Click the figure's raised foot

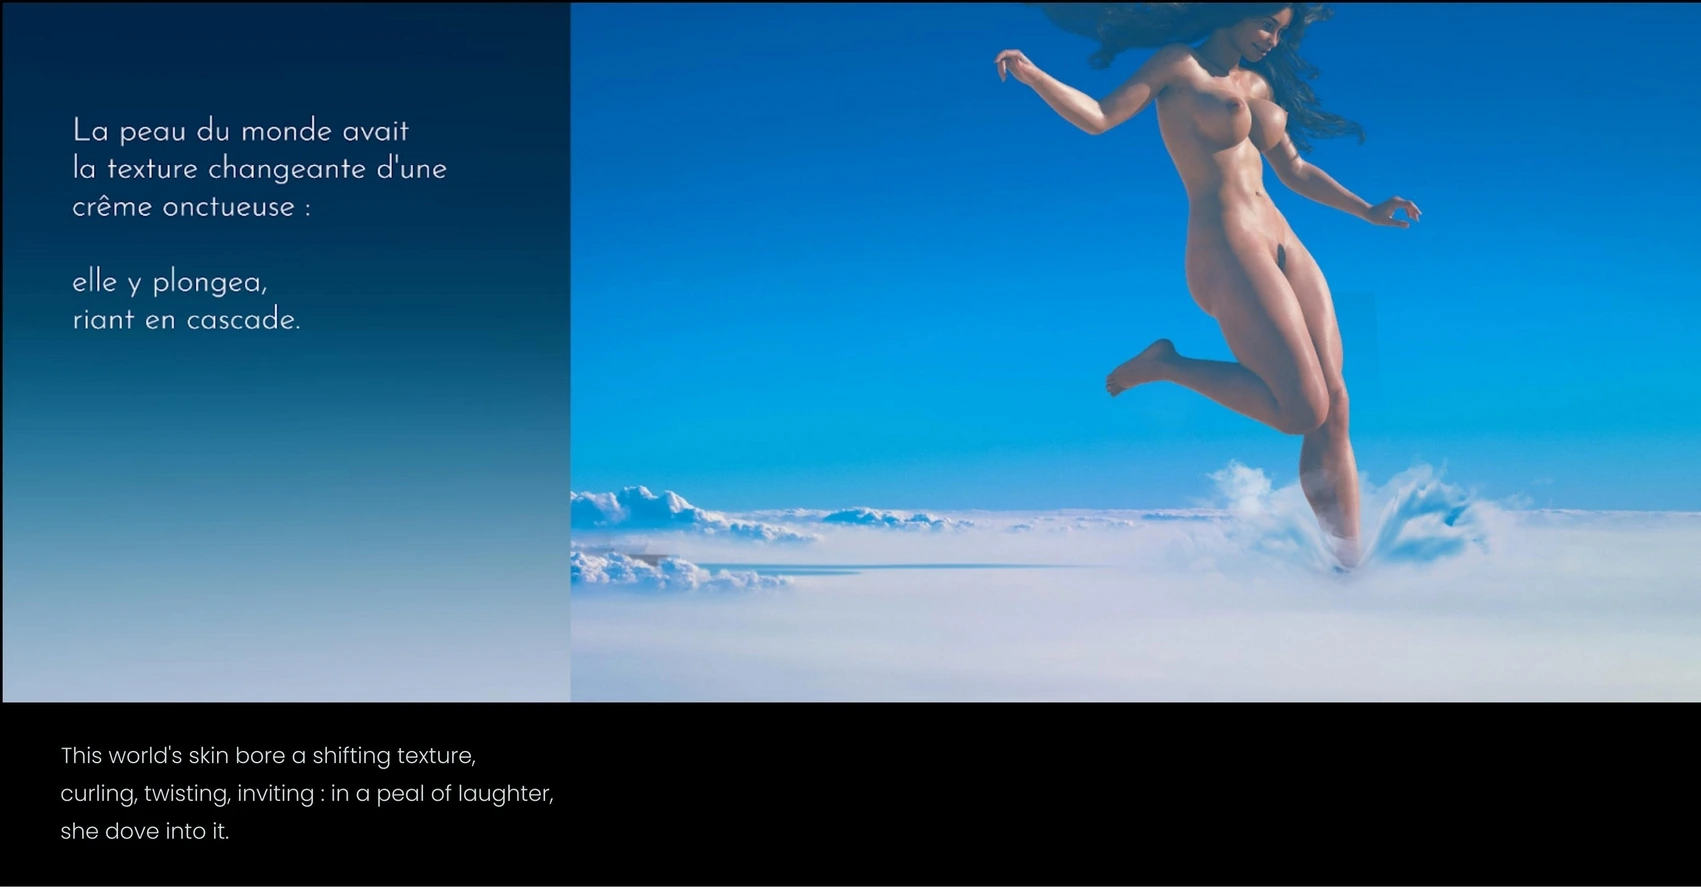[1135, 370]
